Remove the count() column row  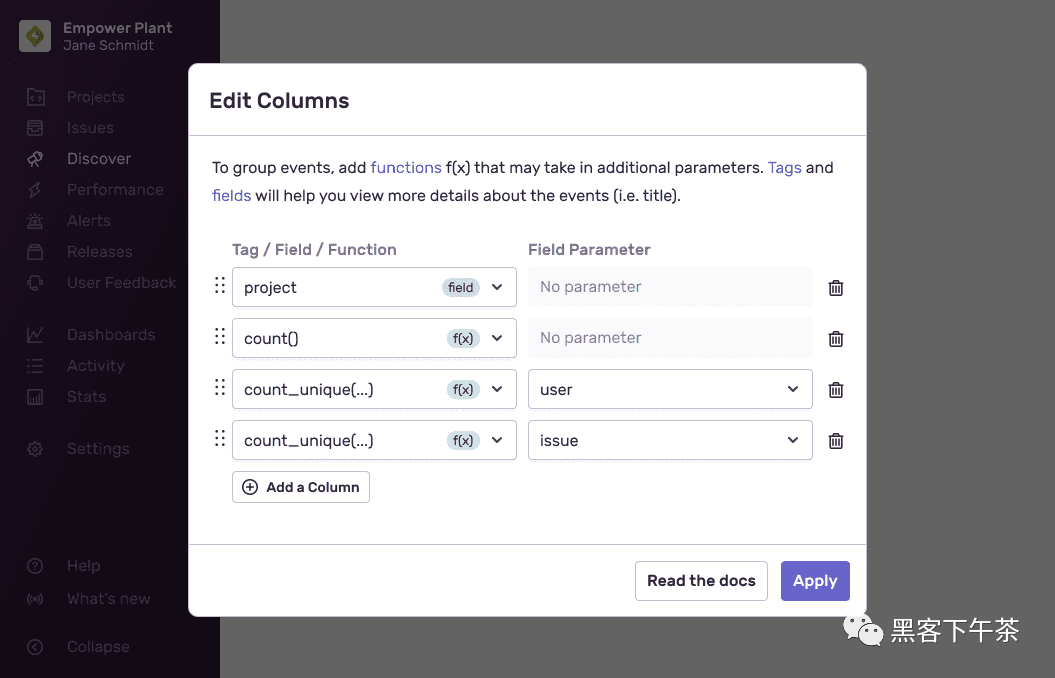(x=836, y=339)
